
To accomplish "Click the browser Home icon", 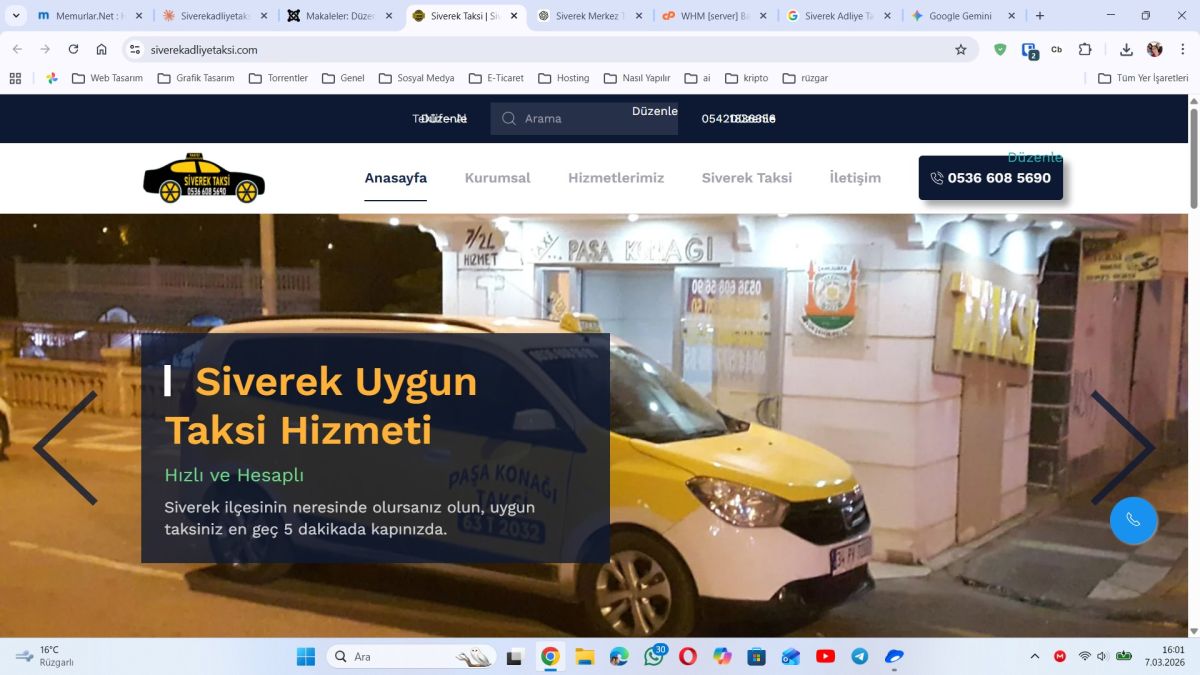I will pos(101,49).
